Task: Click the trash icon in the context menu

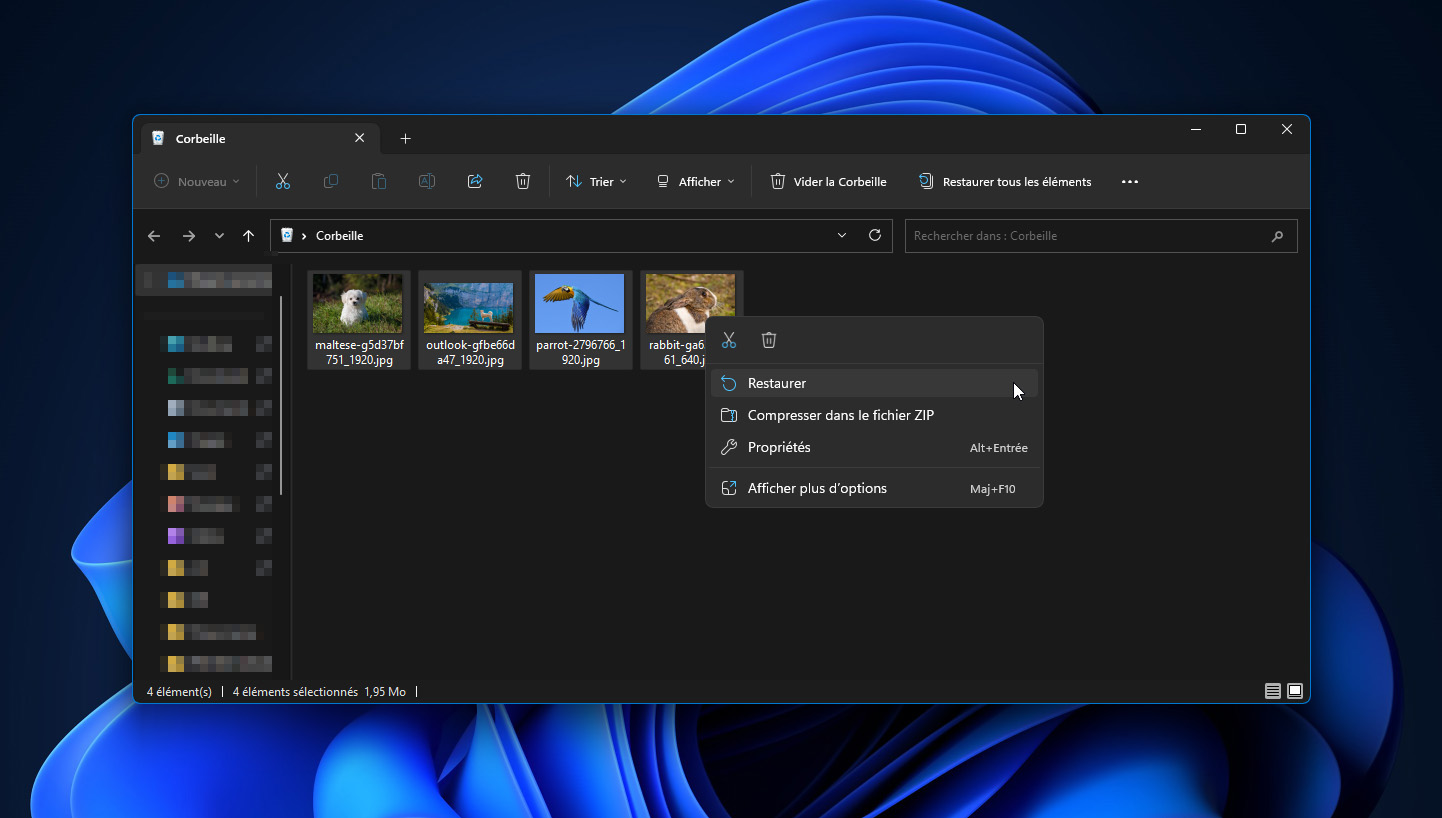Action: pos(769,340)
